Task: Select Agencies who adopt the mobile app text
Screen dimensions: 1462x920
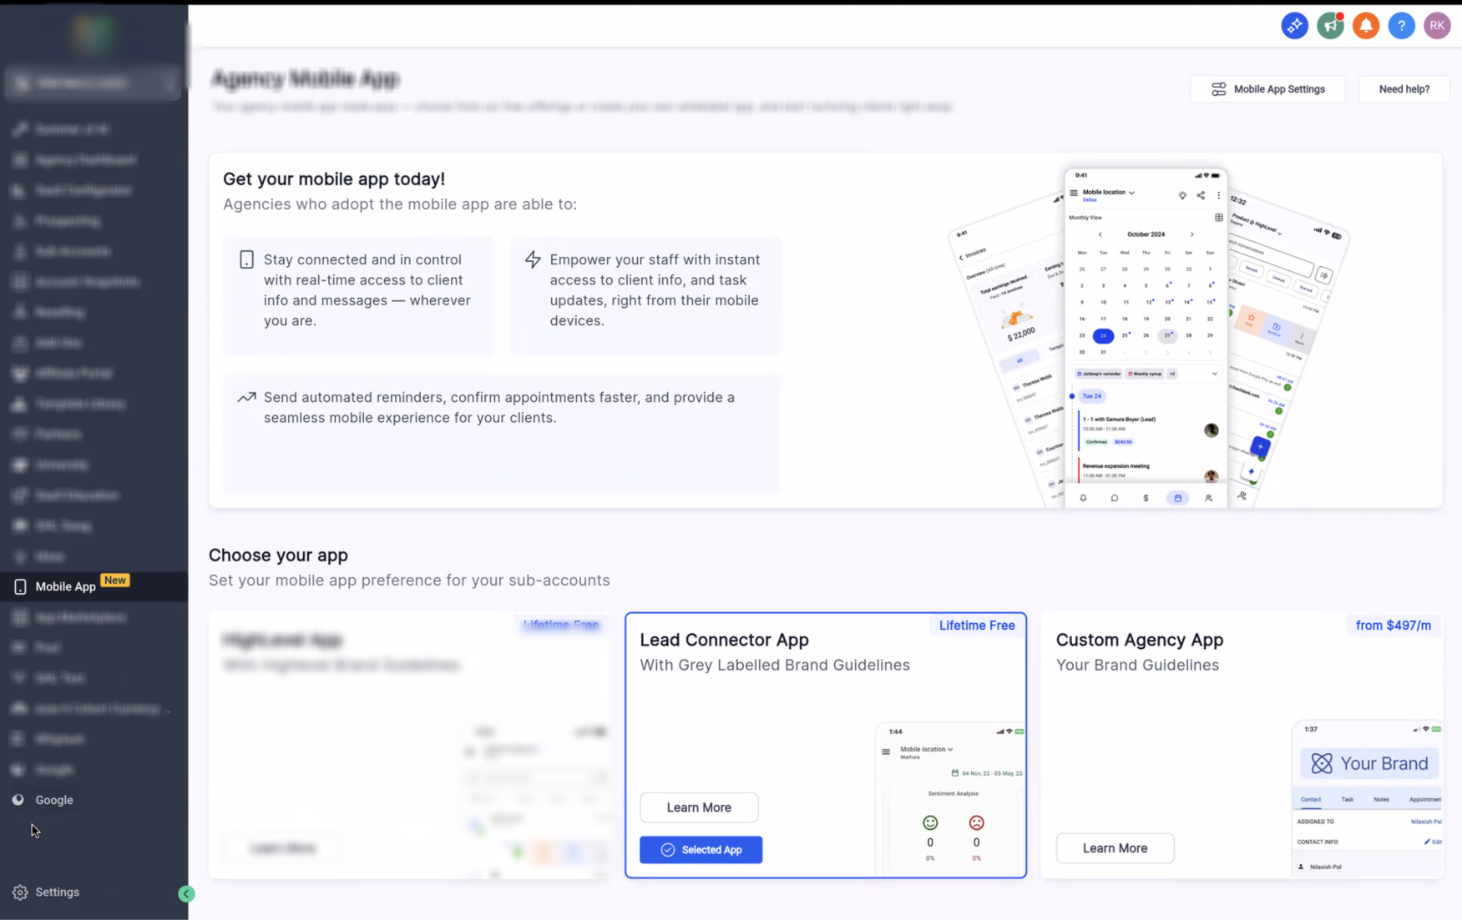Action: [x=400, y=204]
